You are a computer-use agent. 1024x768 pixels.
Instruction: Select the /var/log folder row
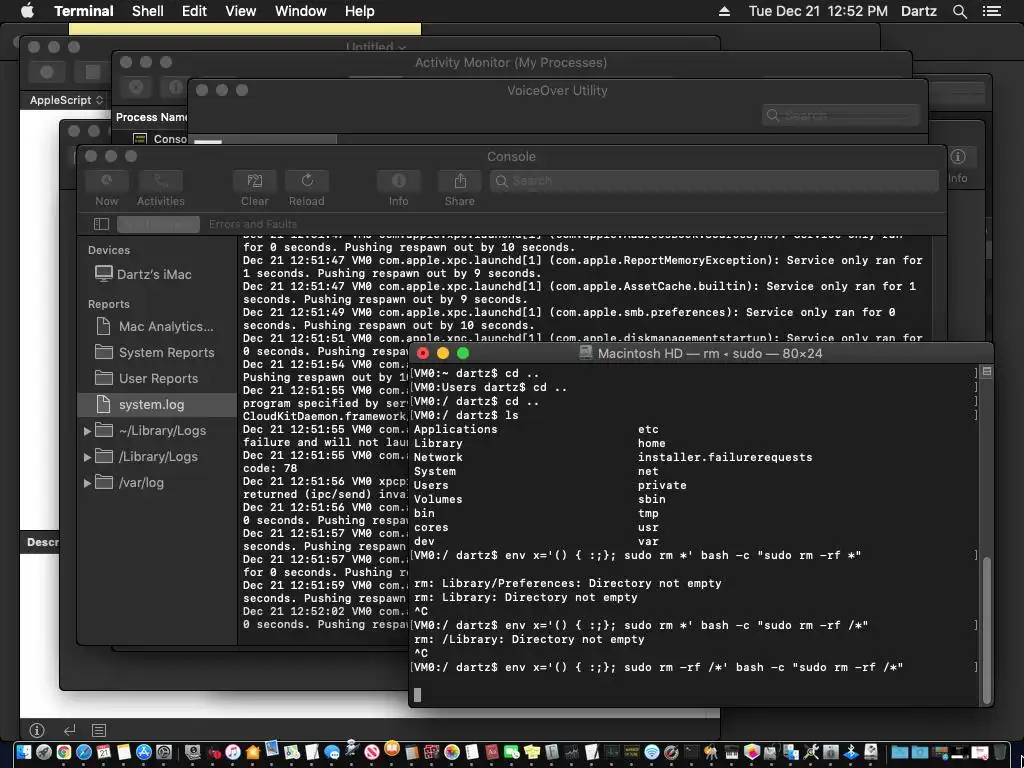[x=157, y=483]
